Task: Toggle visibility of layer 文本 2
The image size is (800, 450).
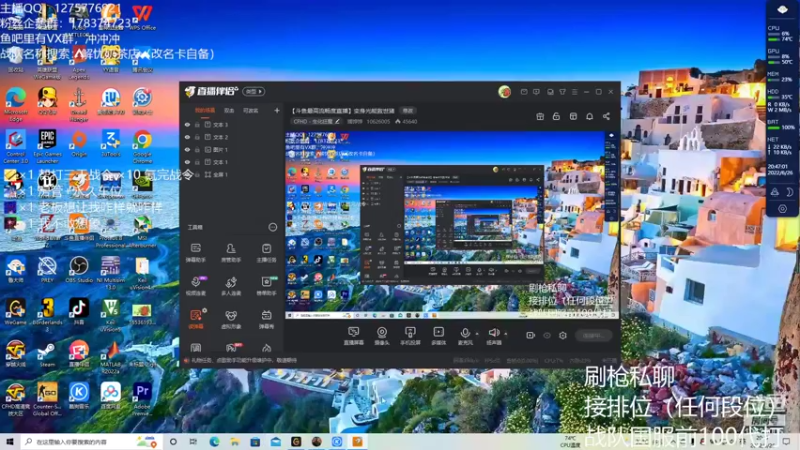Action: pos(187,137)
